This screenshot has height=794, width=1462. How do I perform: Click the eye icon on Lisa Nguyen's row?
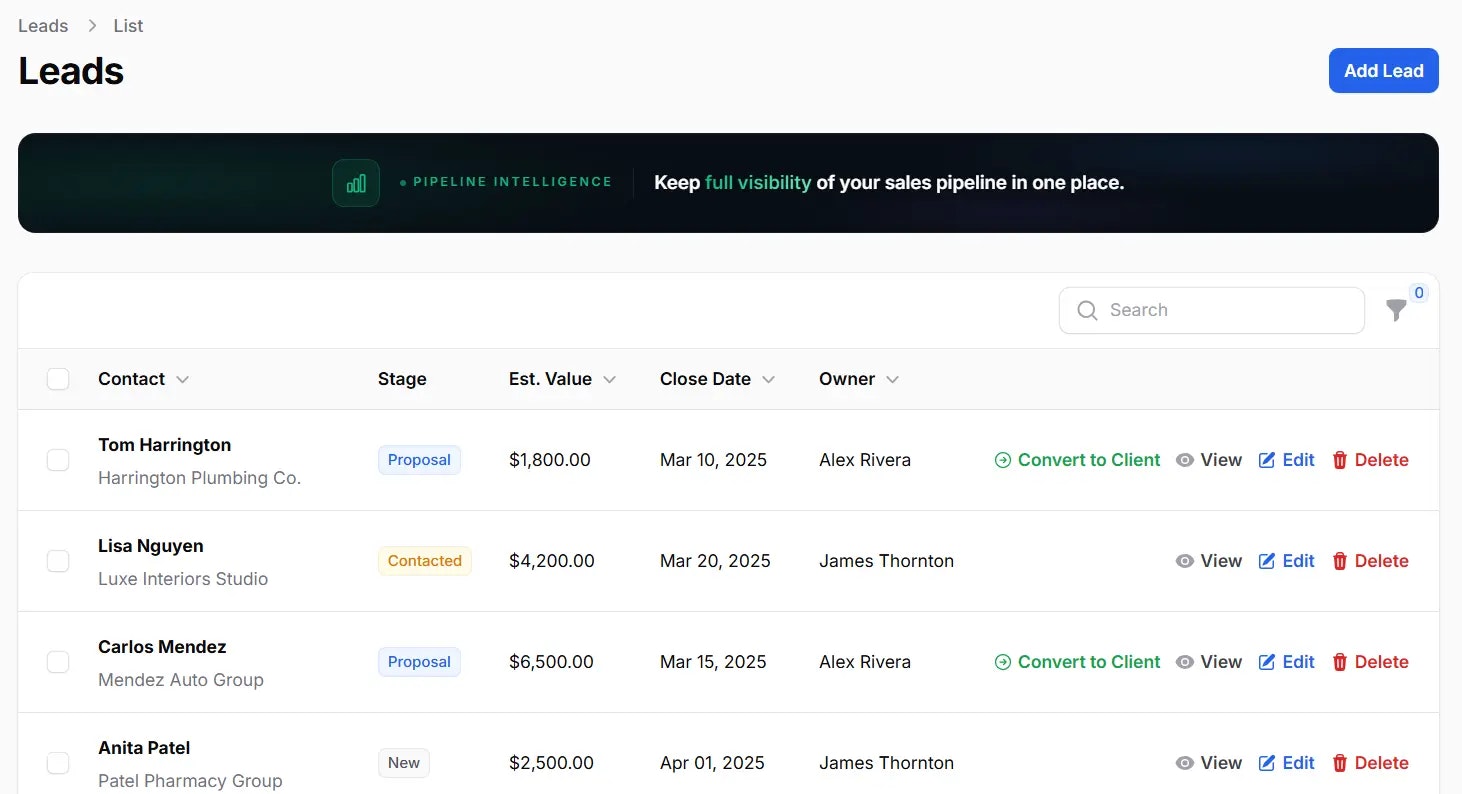(x=1186, y=561)
